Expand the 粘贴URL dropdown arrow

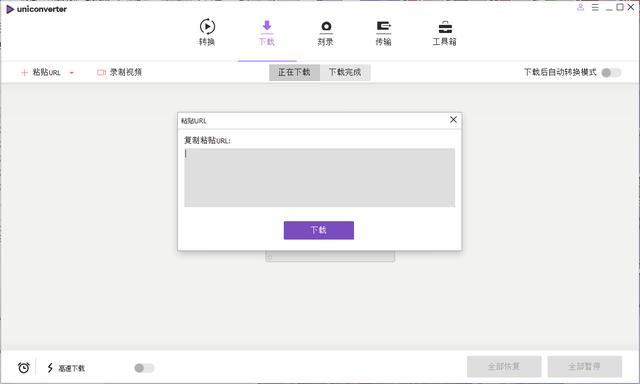tap(71, 73)
